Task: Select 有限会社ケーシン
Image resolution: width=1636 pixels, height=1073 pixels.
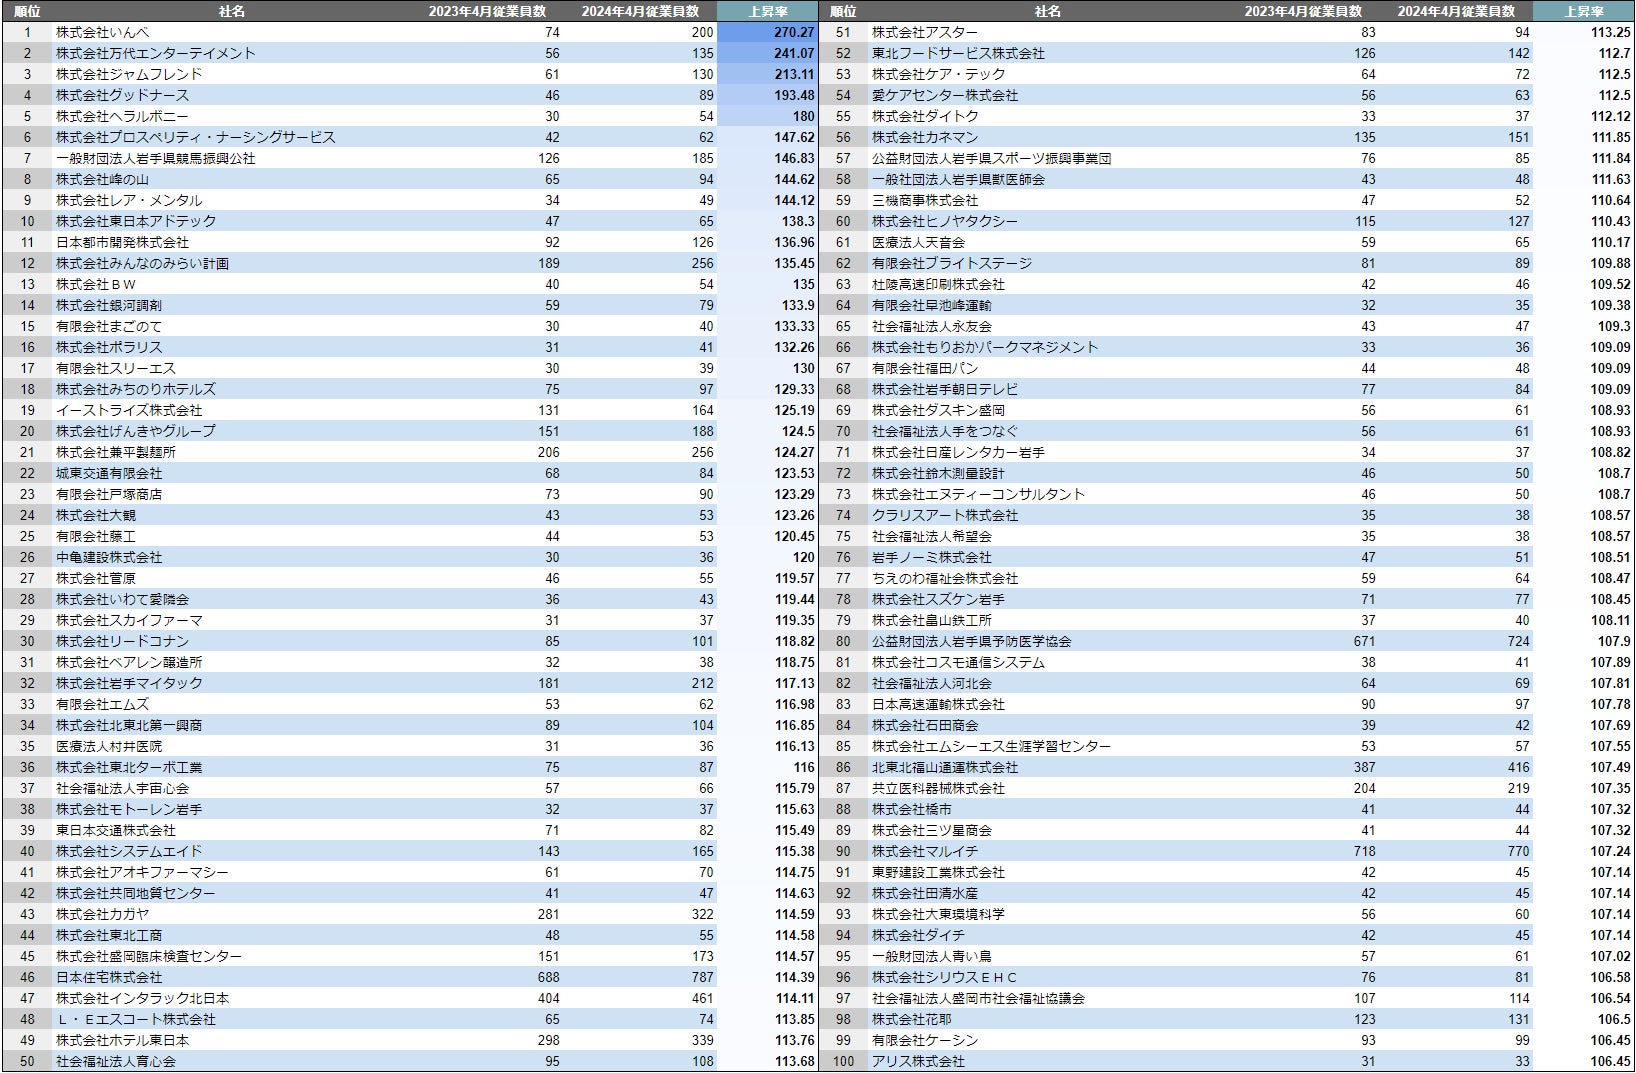Action: (925, 1040)
